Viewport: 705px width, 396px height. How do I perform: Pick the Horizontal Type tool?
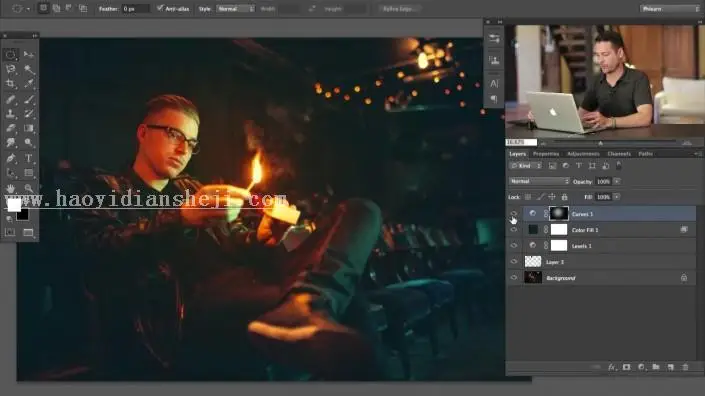tap(29, 158)
